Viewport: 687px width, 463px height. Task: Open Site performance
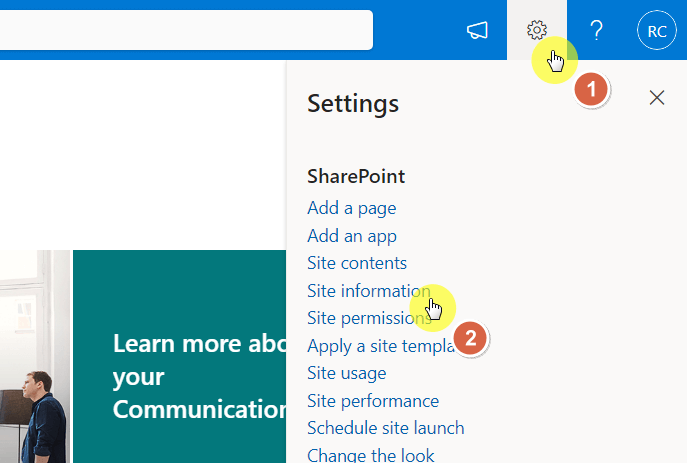pyautogui.click(x=373, y=401)
